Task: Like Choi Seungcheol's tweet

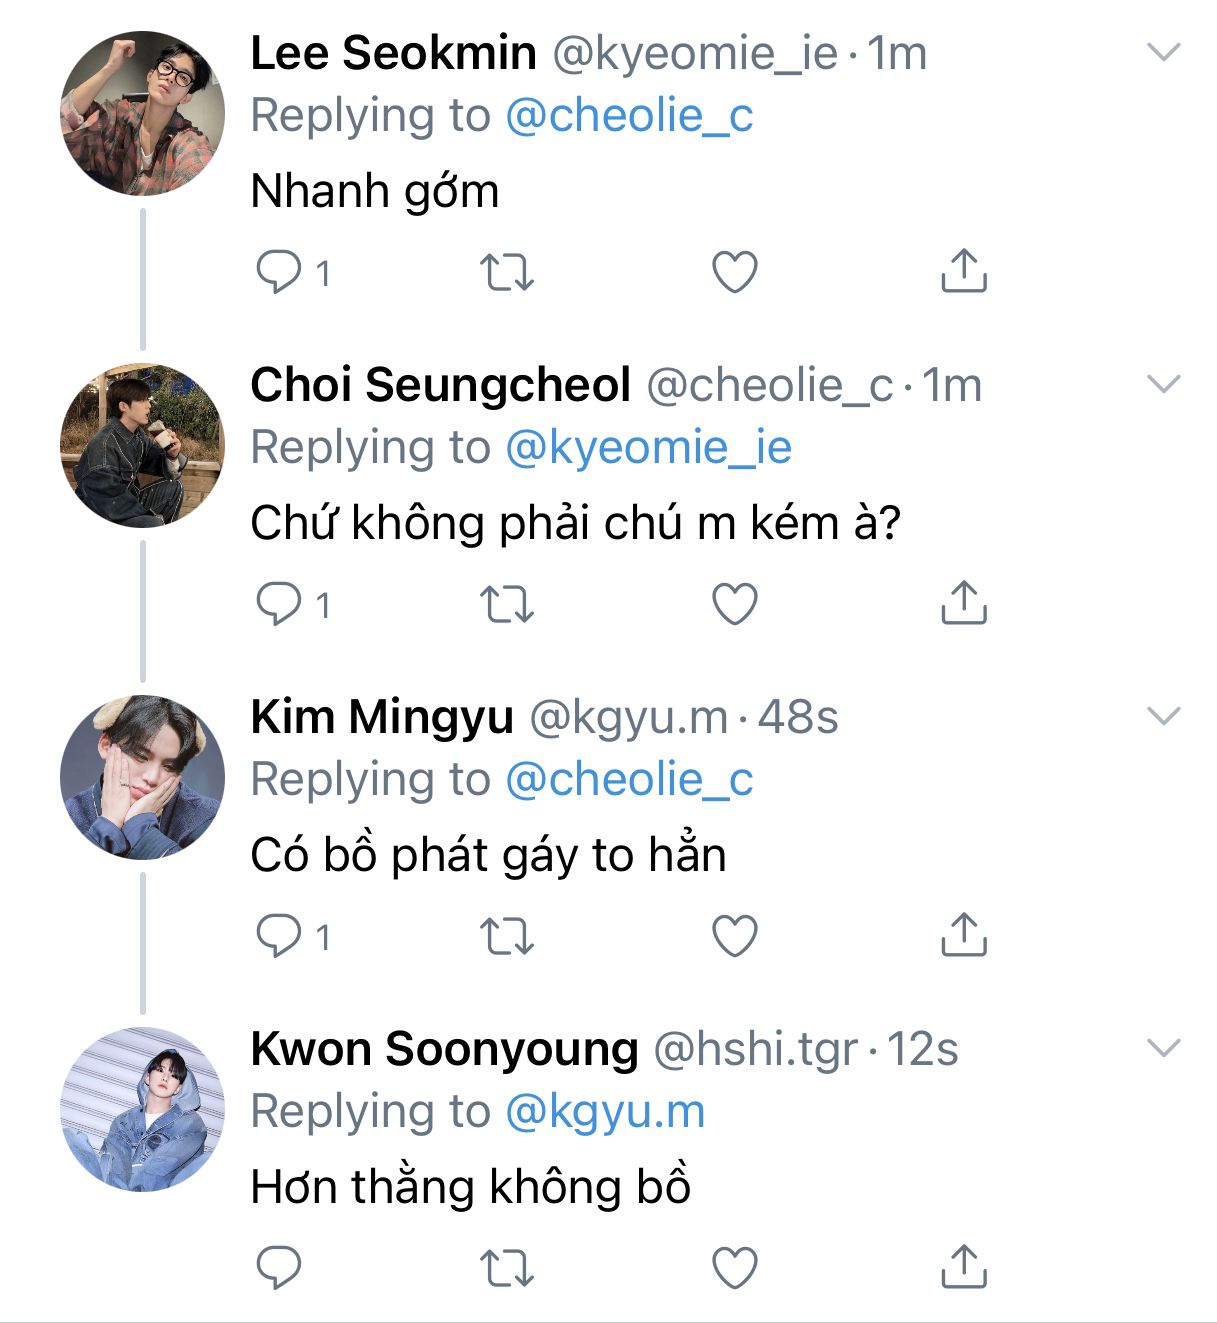Action: point(735,604)
